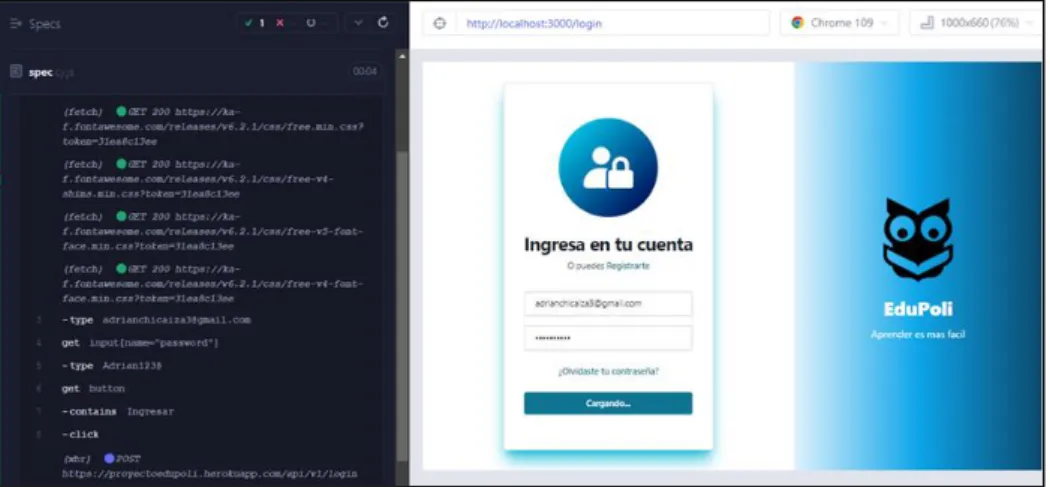Open the spec file name
Screen dimensions: 1050x487
pos(50,72)
